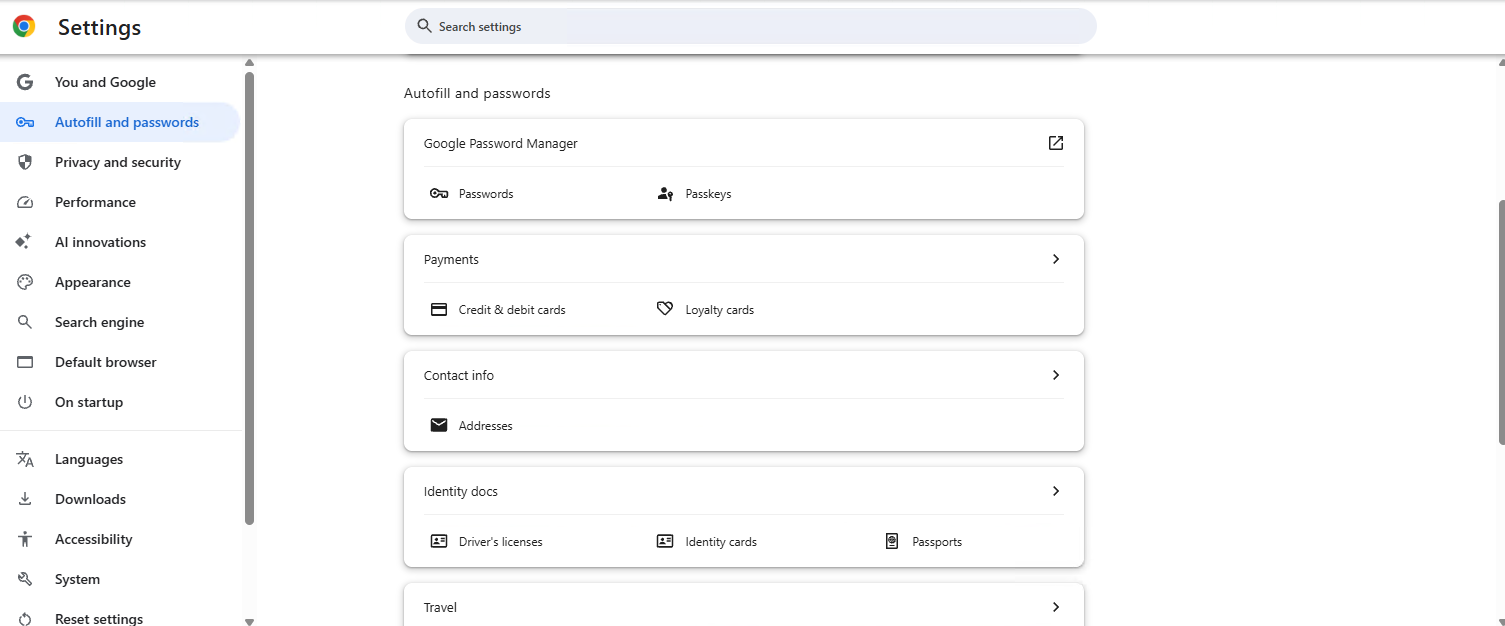
Task: Click the translate icon for Languages
Action: coord(25,459)
